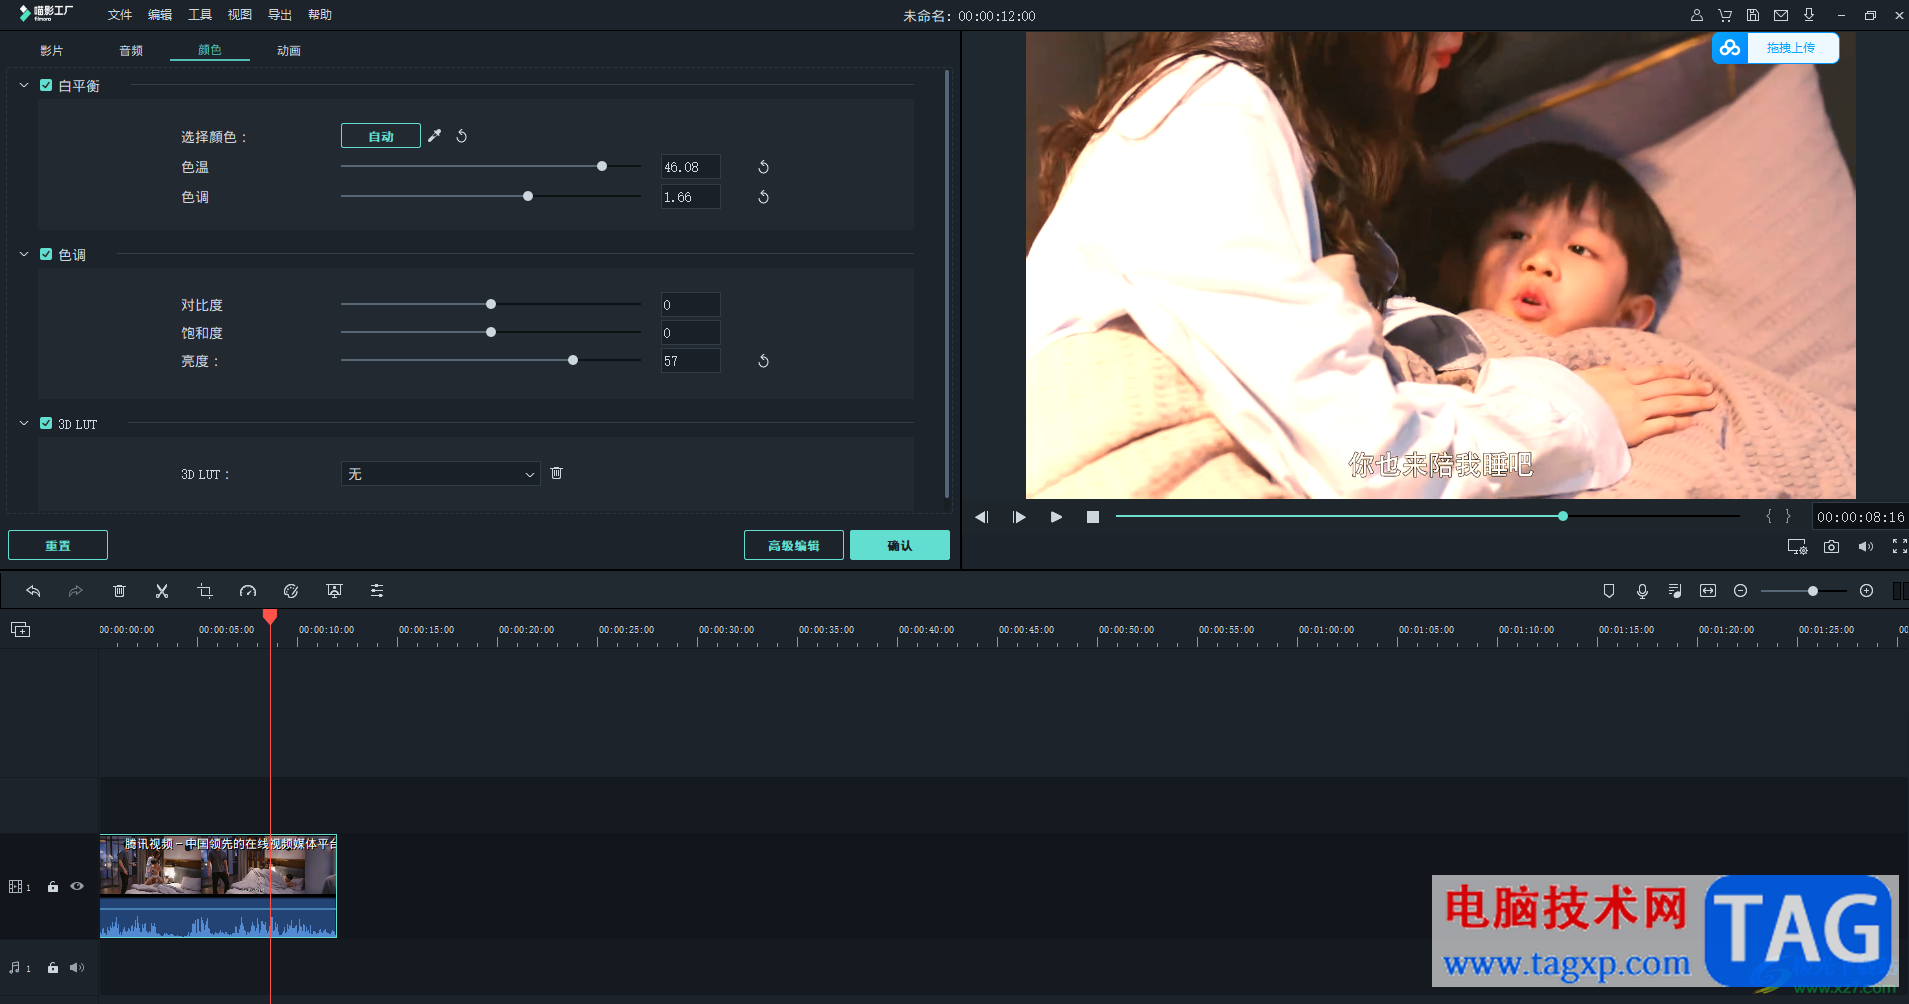1909x1004 pixels.
Task: Open the green screen tool icon
Action: point(334,591)
